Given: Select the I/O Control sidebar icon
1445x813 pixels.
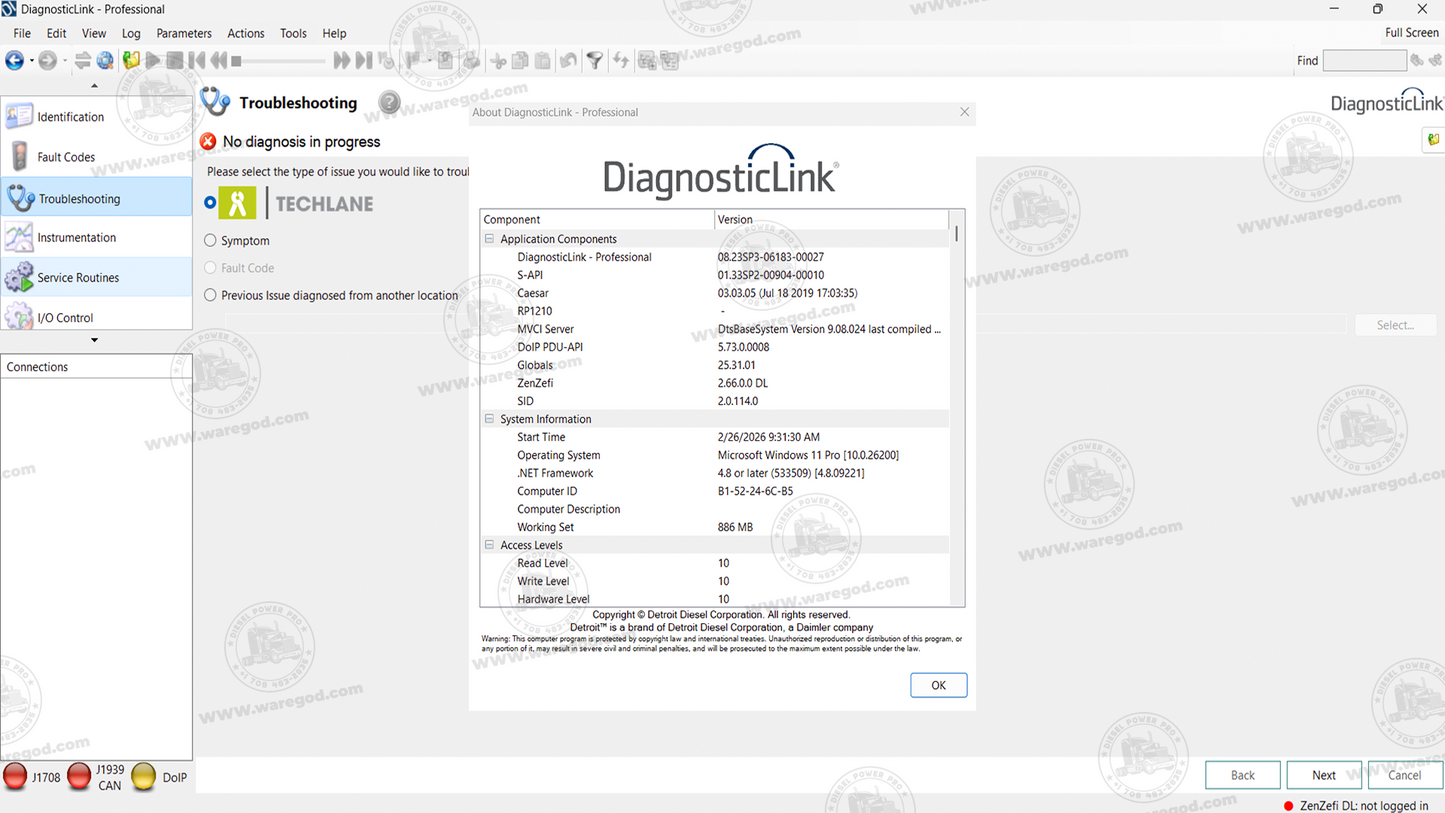Looking at the screenshot, I should pos(21,317).
